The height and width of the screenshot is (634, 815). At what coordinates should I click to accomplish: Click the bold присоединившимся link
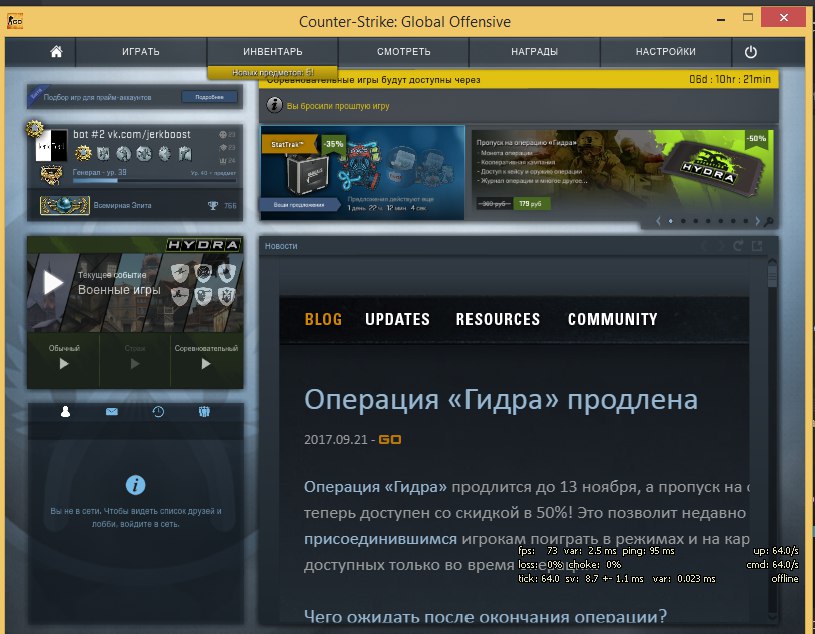[380, 539]
